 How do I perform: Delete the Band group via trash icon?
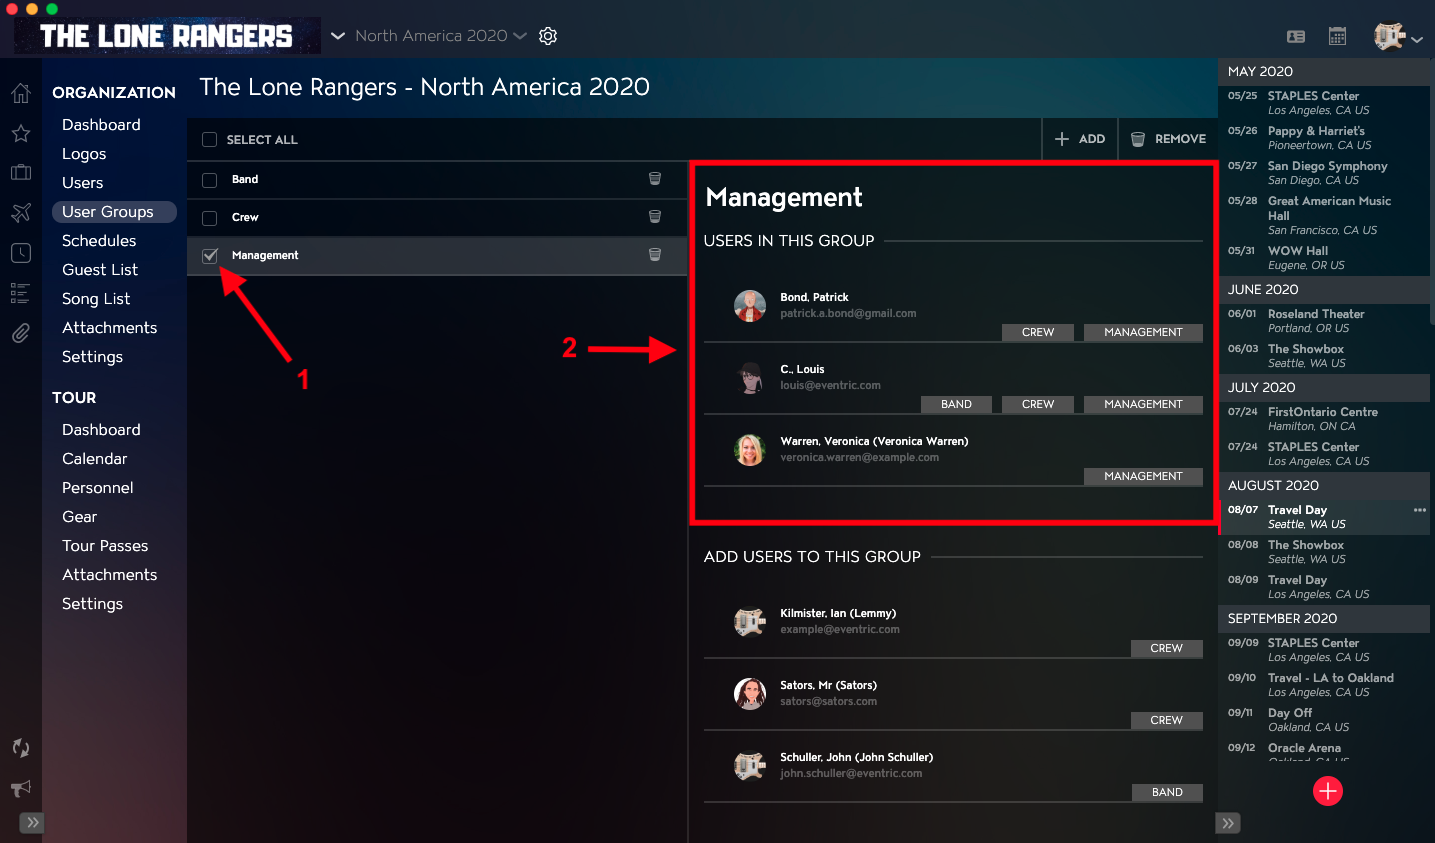pyautogui.click(x=655, y=179)
